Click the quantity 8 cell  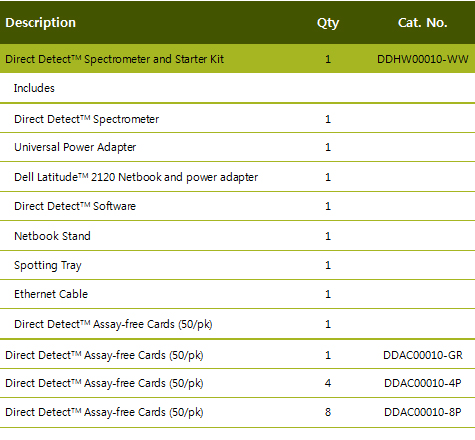click(328, 412)
